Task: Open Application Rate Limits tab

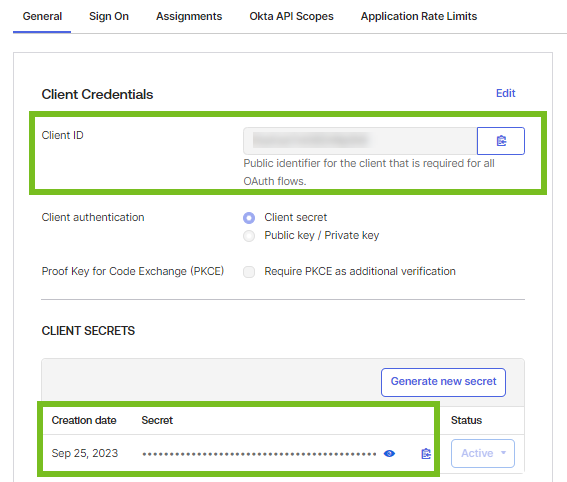Action: pos(419,16)
